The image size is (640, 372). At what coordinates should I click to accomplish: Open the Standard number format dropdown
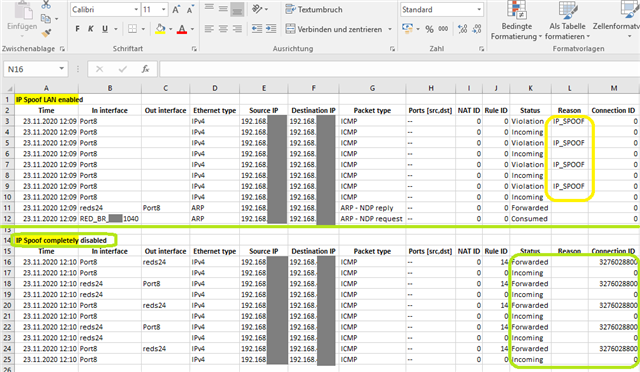click(479, 9)
